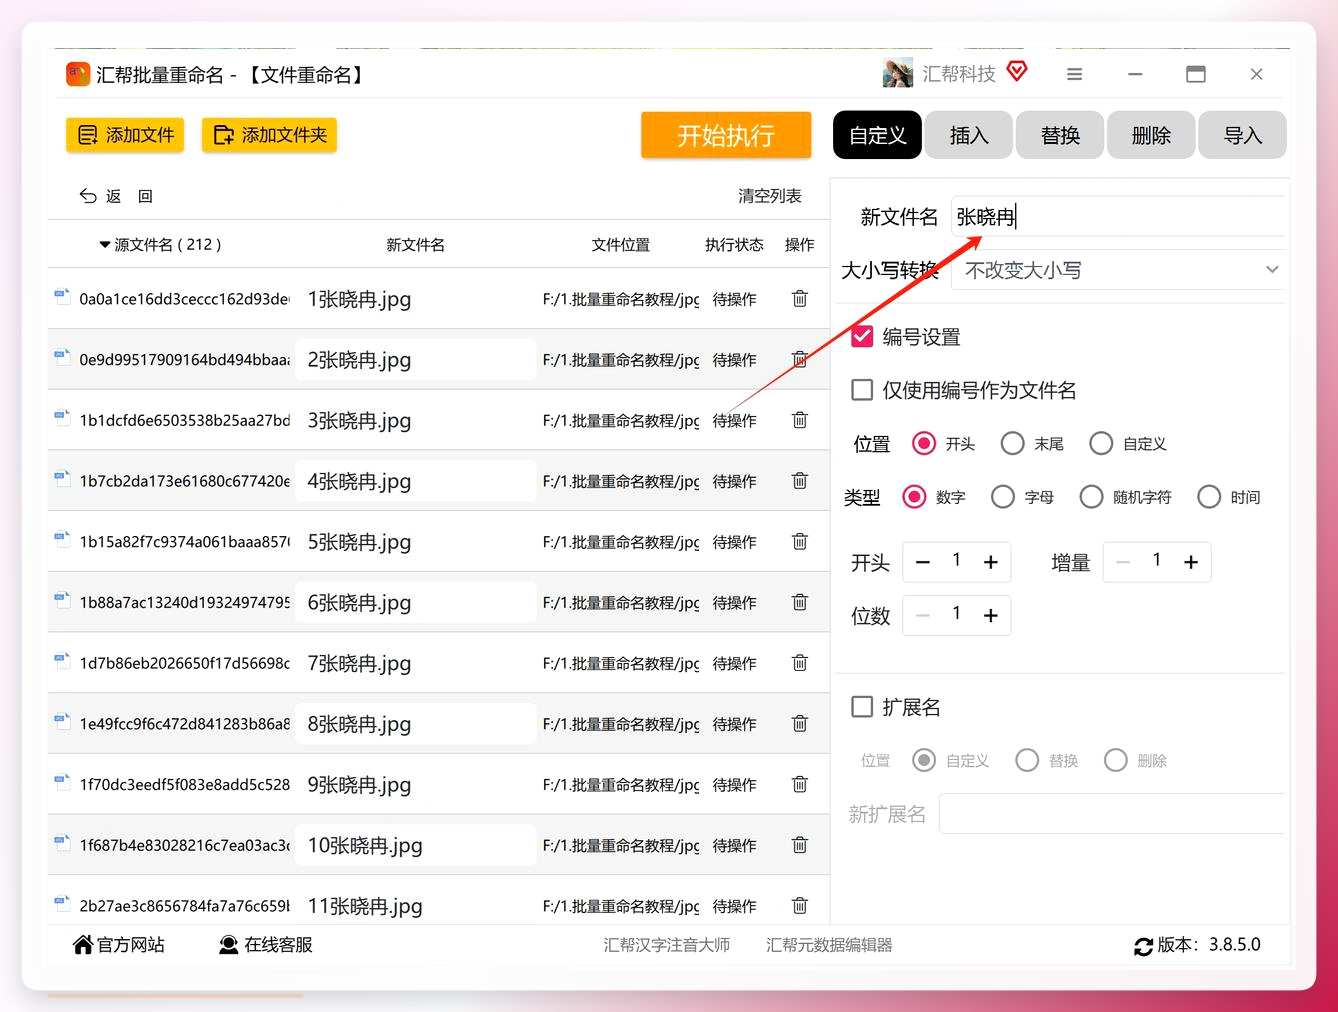Click the file icon of 0a0a1ce16dd3 row

[62, 297]
